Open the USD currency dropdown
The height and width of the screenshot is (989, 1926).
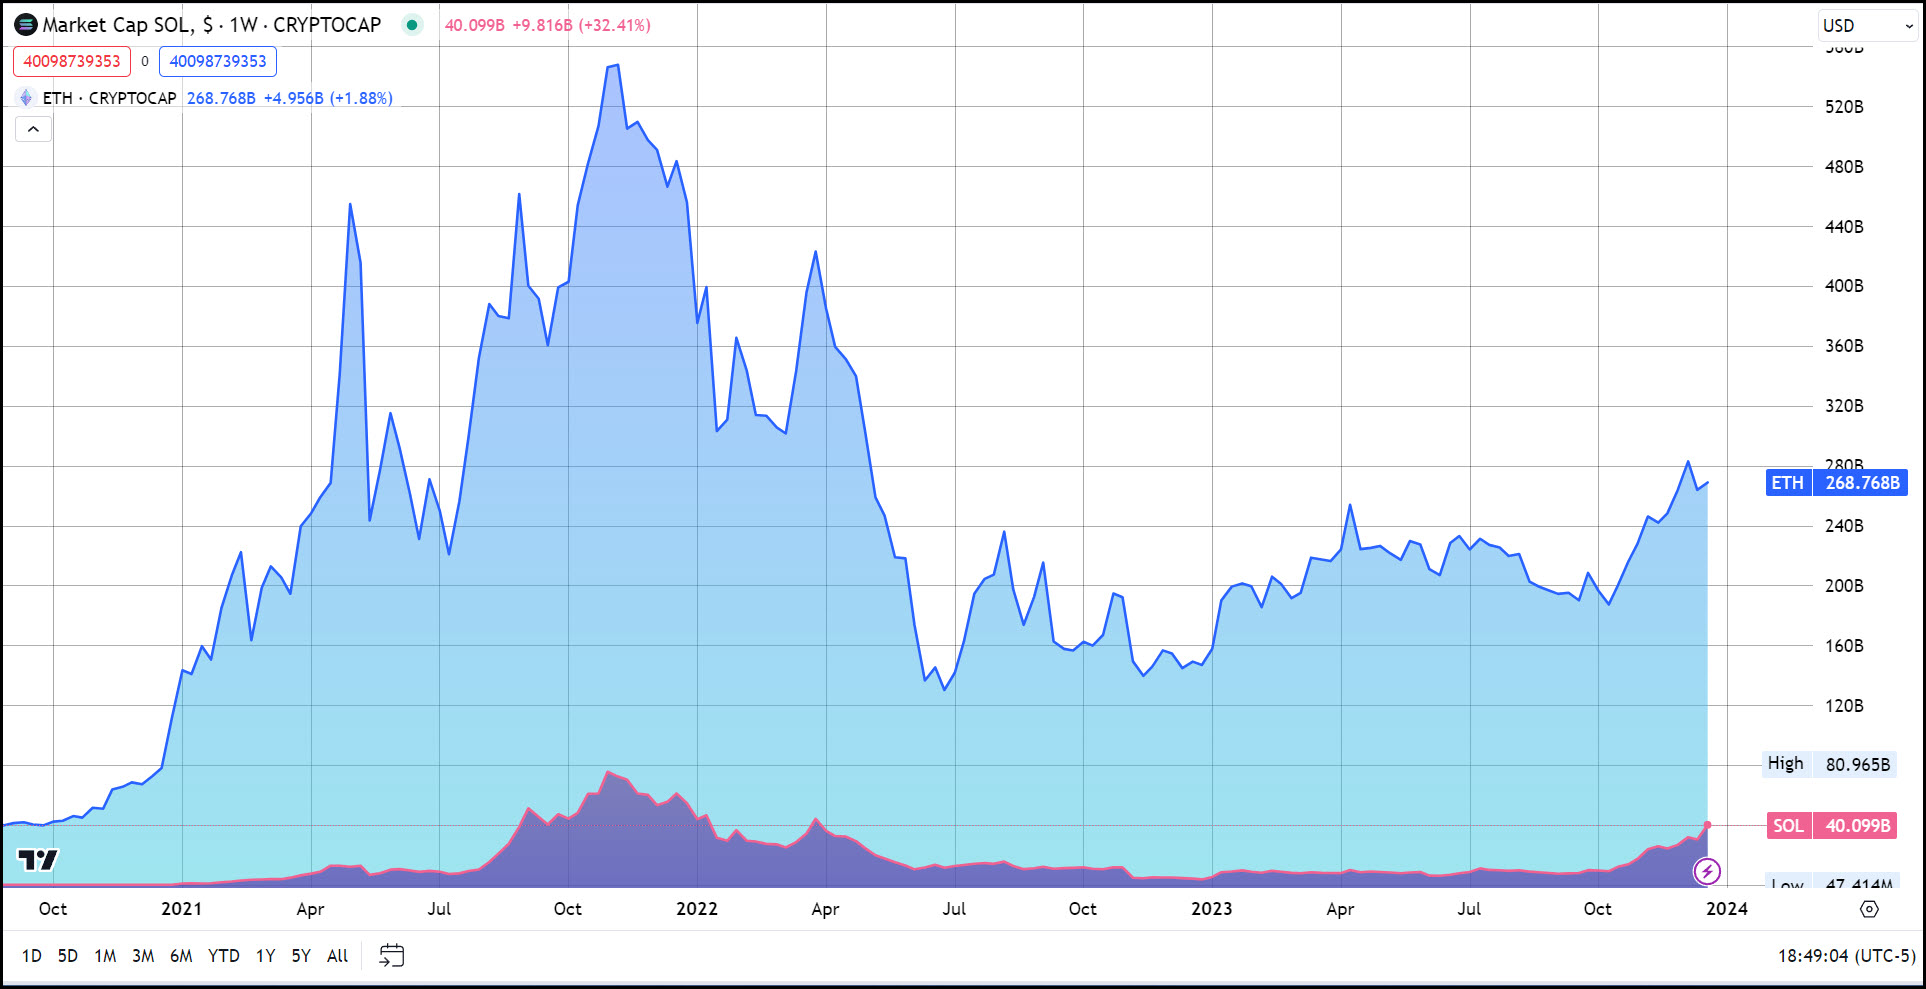pyautogui.click(x=1866, y=26)
